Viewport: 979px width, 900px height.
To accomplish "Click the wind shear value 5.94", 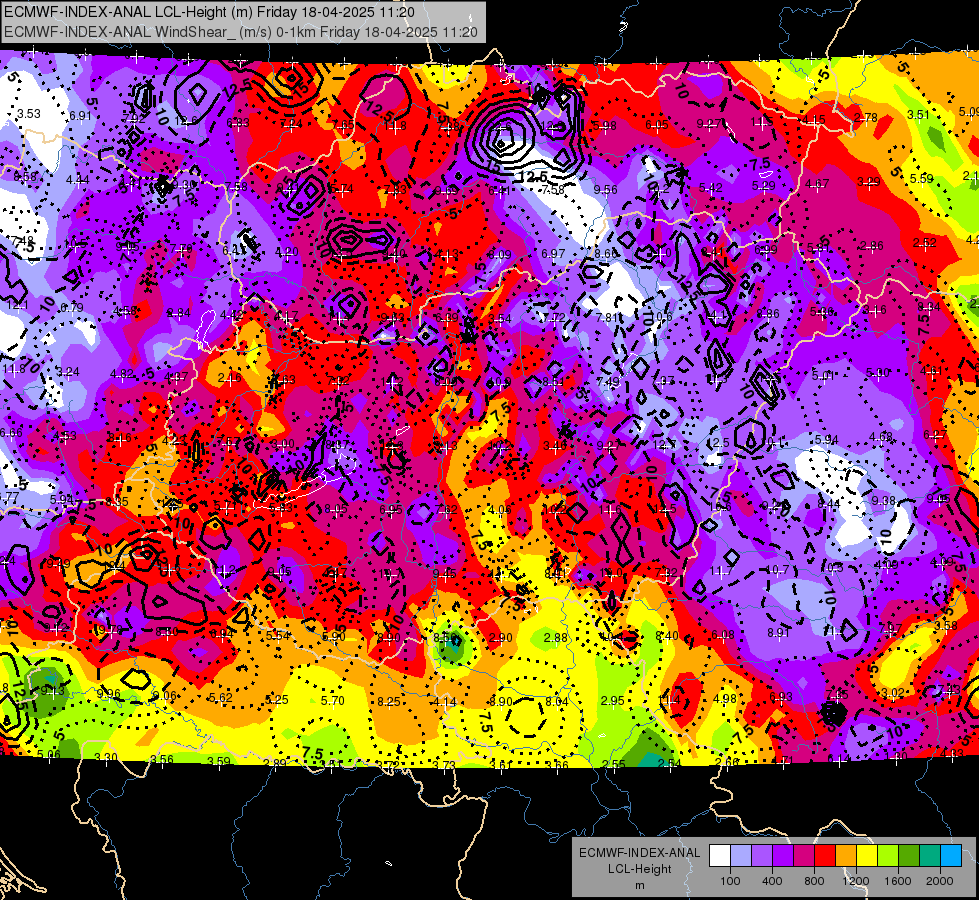I will tap(826, 440).
